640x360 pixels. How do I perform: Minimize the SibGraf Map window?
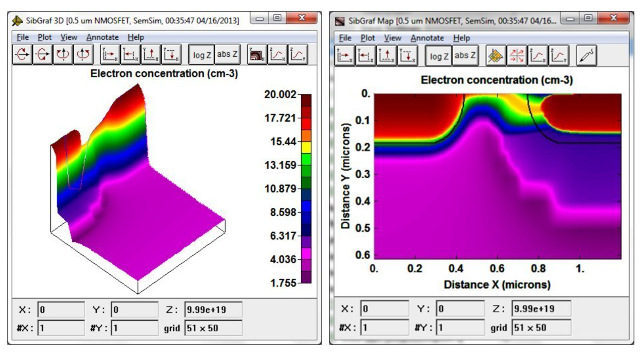click(x=570, y=18)
